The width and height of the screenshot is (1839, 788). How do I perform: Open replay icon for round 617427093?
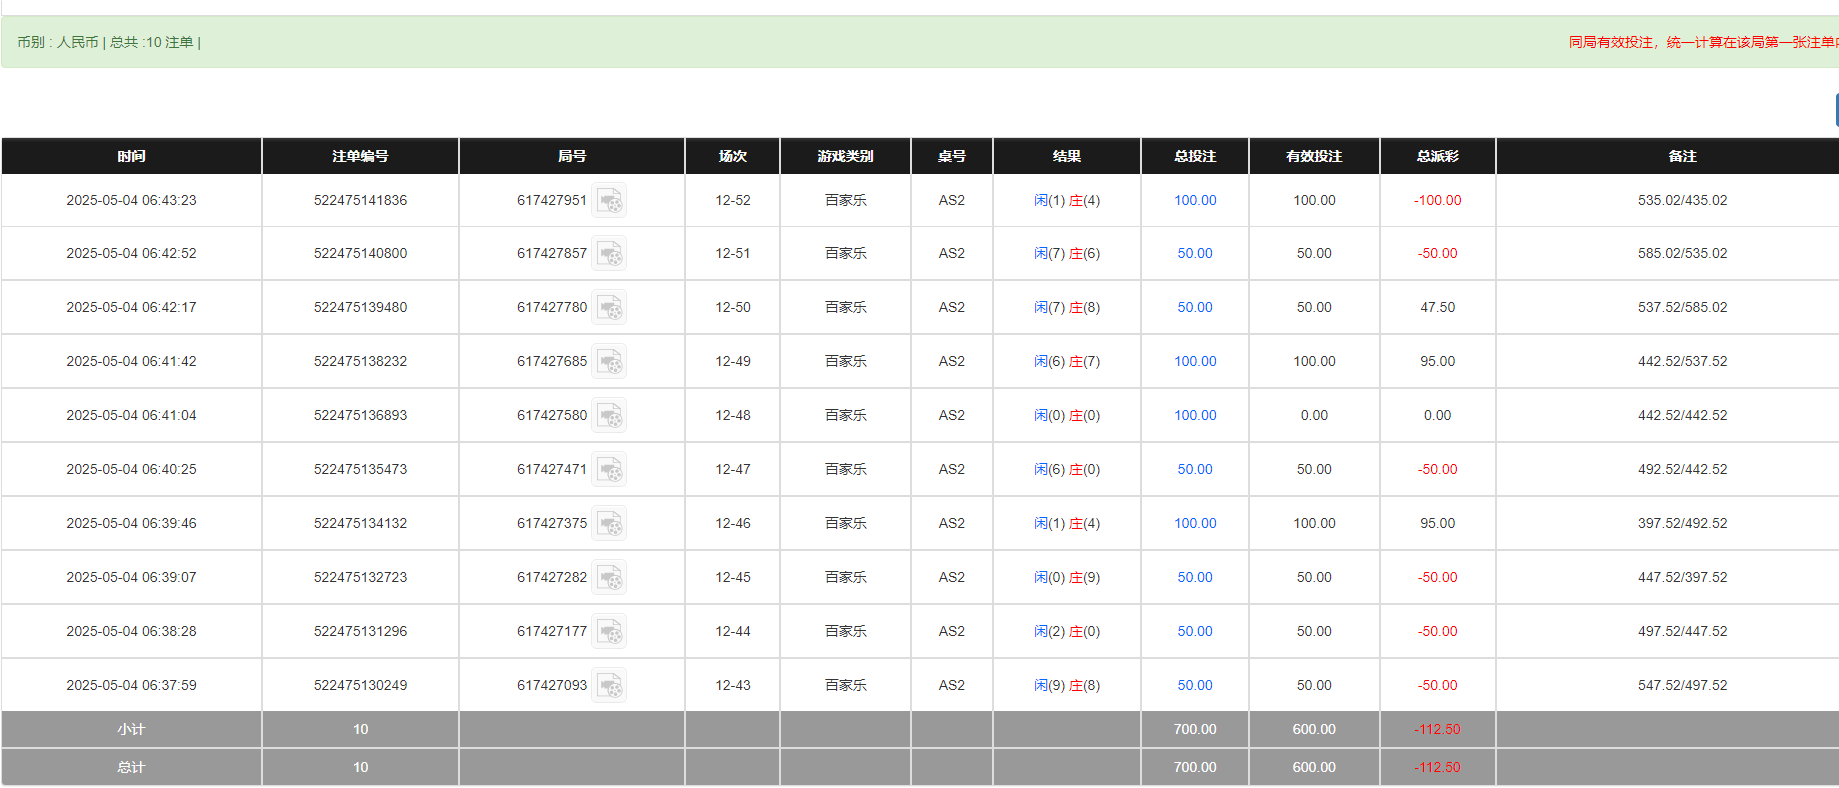608,686
